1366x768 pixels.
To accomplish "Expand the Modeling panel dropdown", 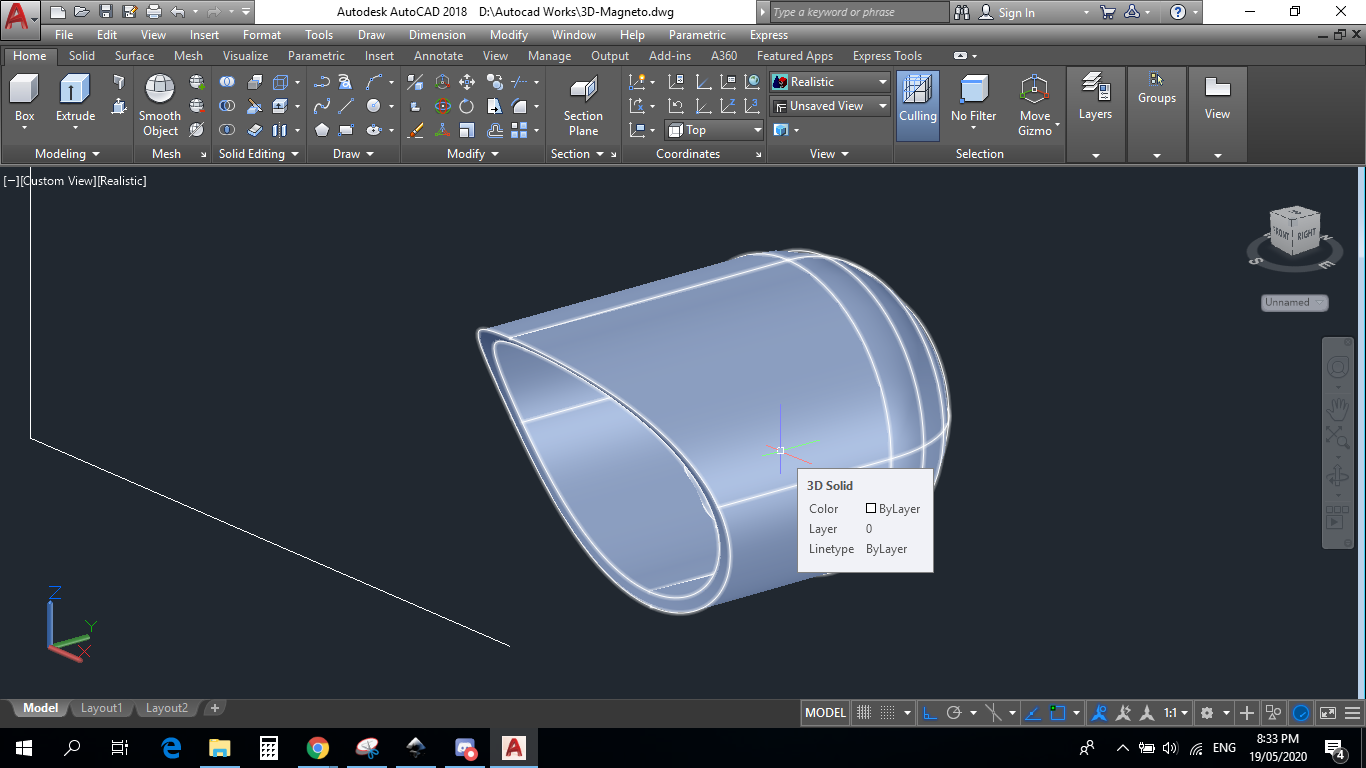I will pos(67,154).
